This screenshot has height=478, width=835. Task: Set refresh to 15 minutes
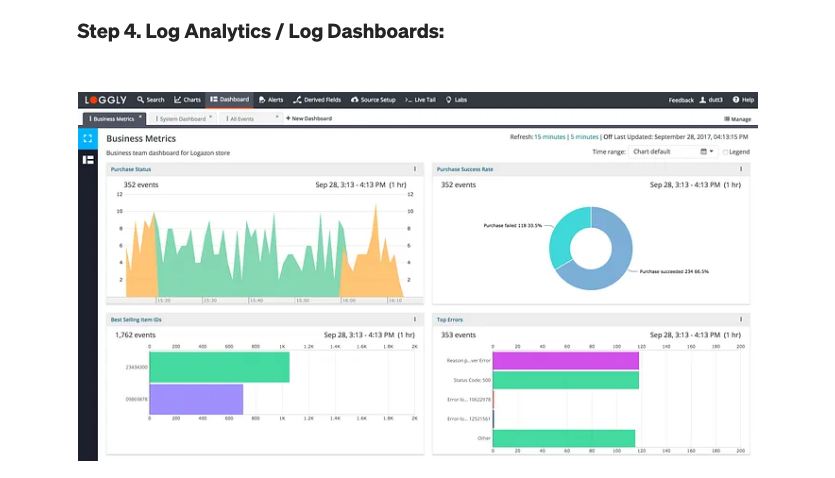[x=550, y=136]
